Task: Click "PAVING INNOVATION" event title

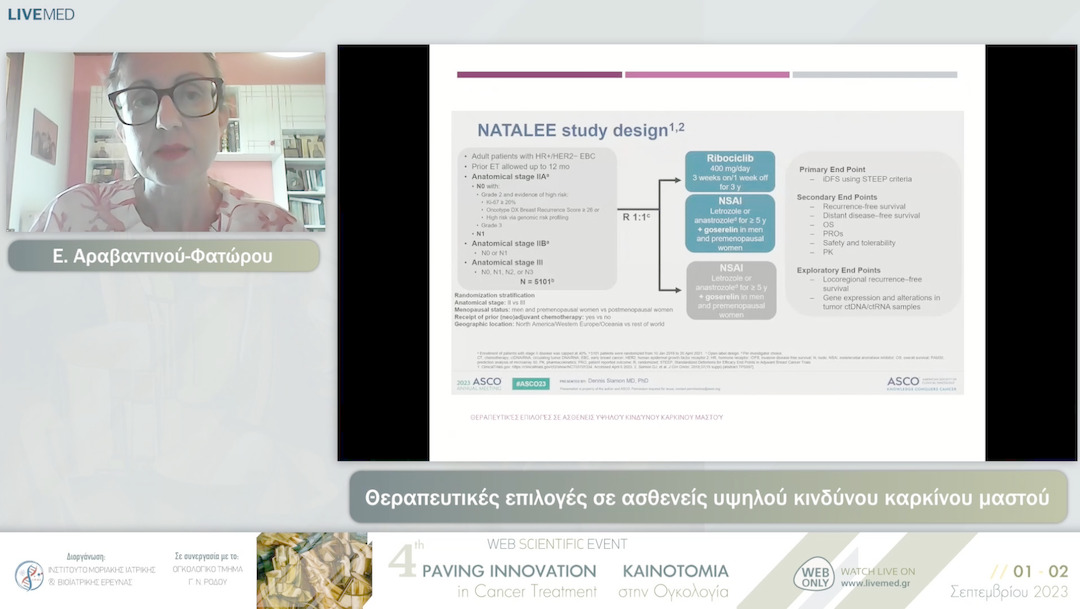Action: (x=509, y=571)
